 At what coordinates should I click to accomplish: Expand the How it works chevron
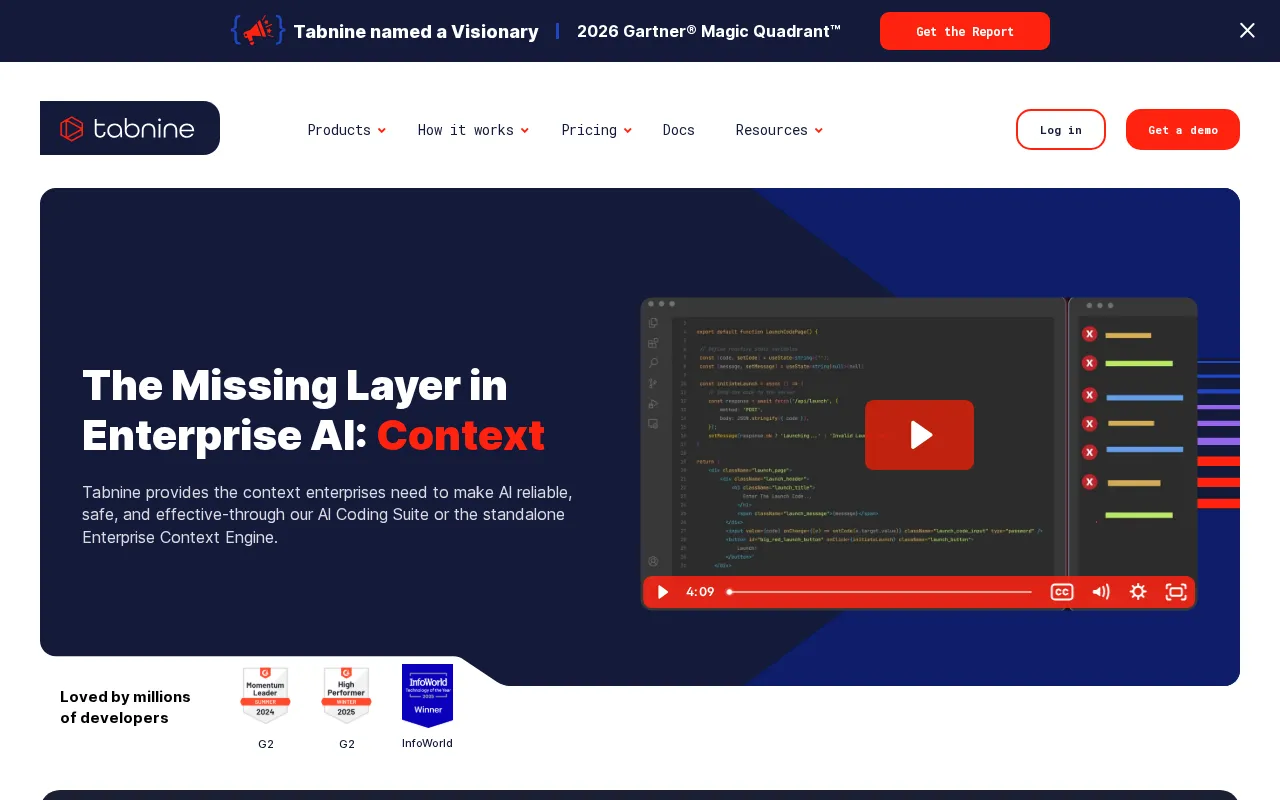[x=525, y=131]
